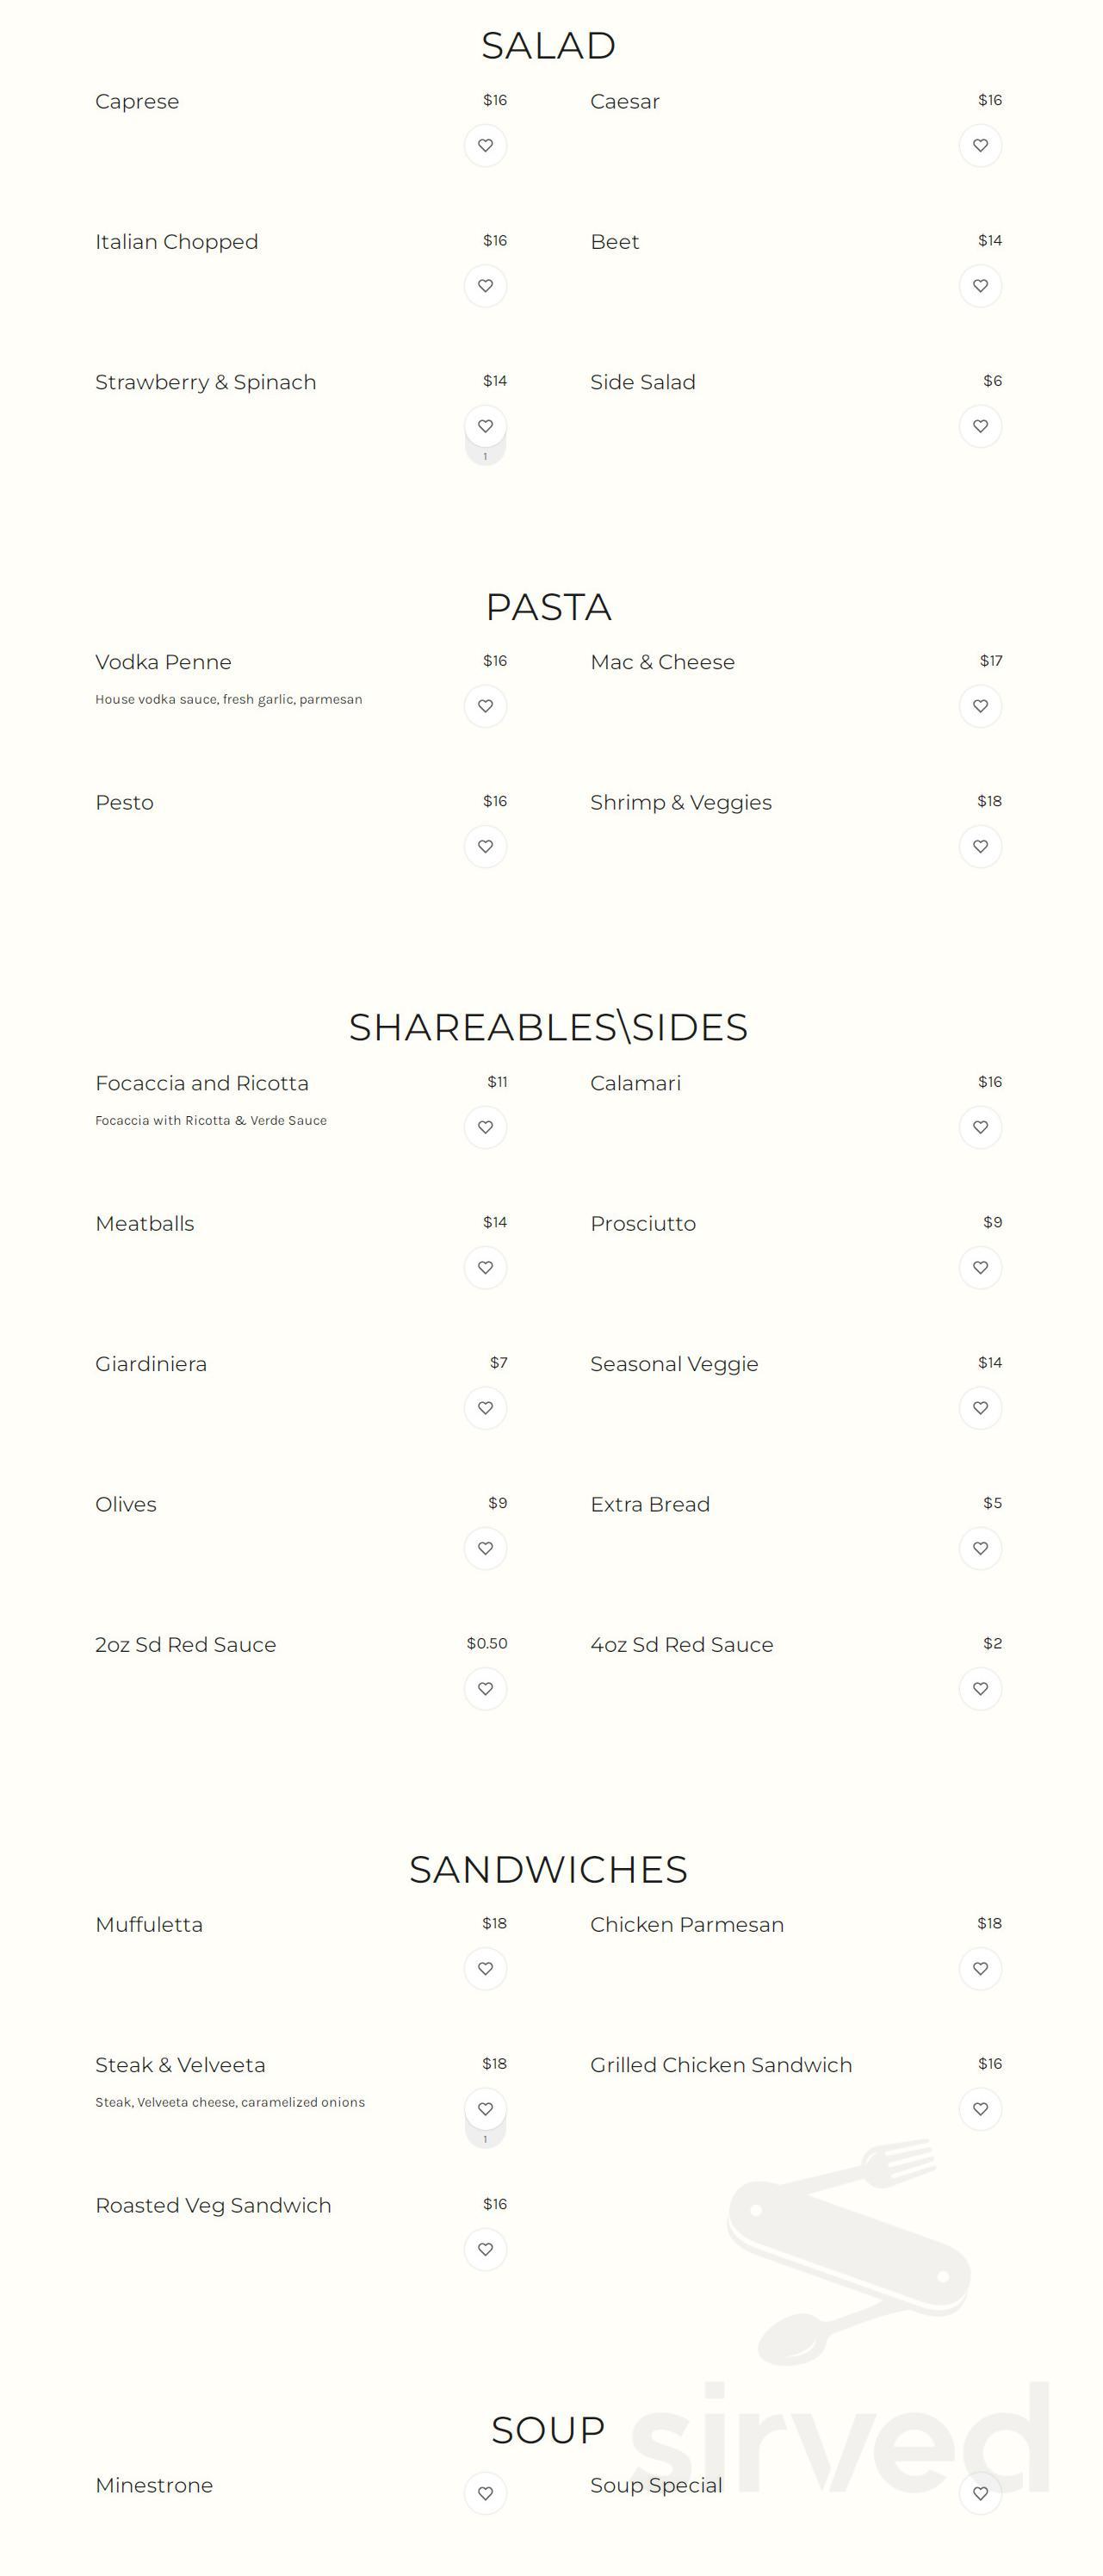Toggle the like on Steak & Velveeta

[485, 2108]
